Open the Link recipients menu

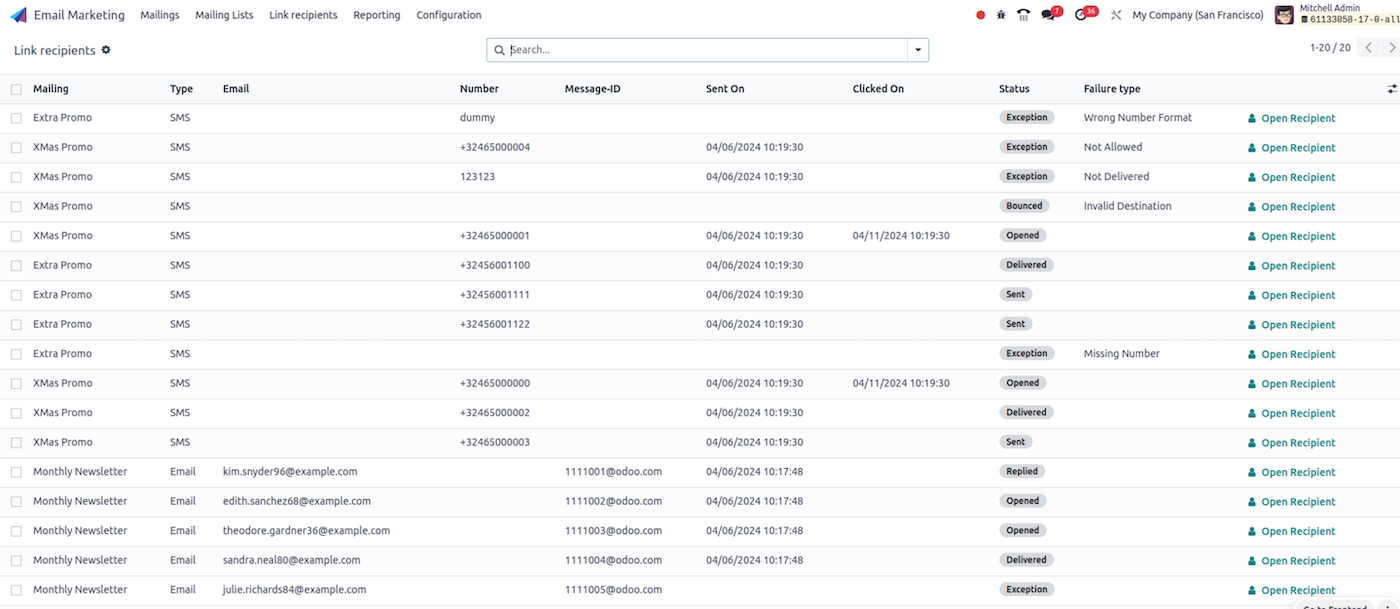point(303,15)
